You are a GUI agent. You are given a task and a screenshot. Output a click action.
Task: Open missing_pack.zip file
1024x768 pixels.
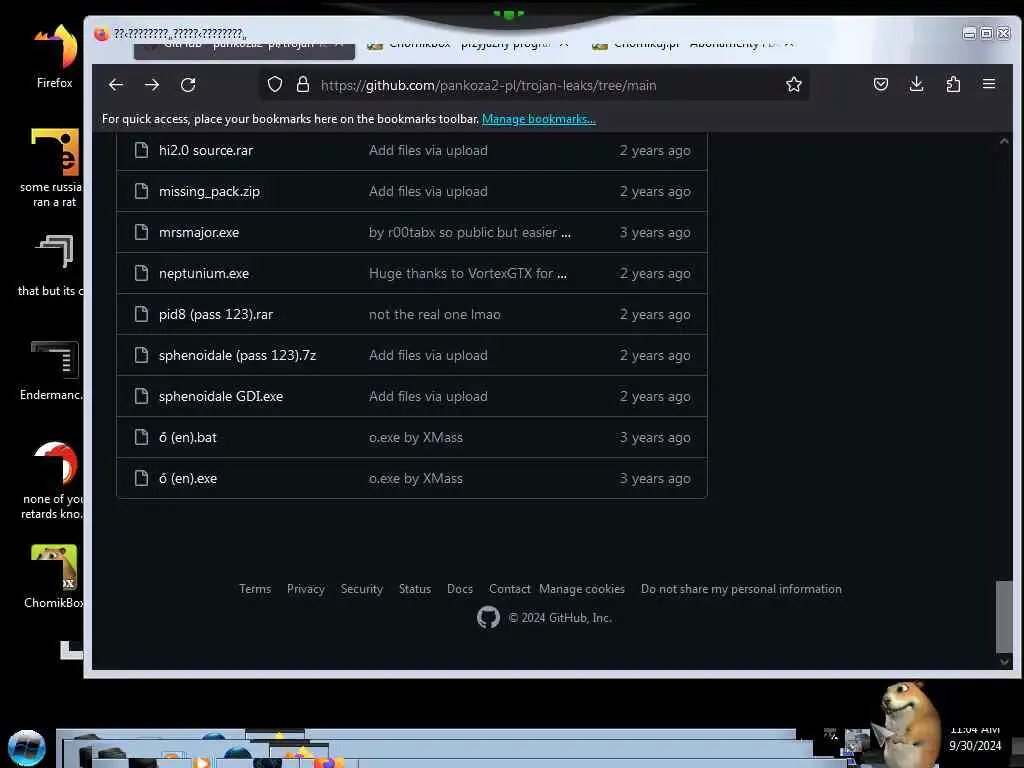click(209, 191)
